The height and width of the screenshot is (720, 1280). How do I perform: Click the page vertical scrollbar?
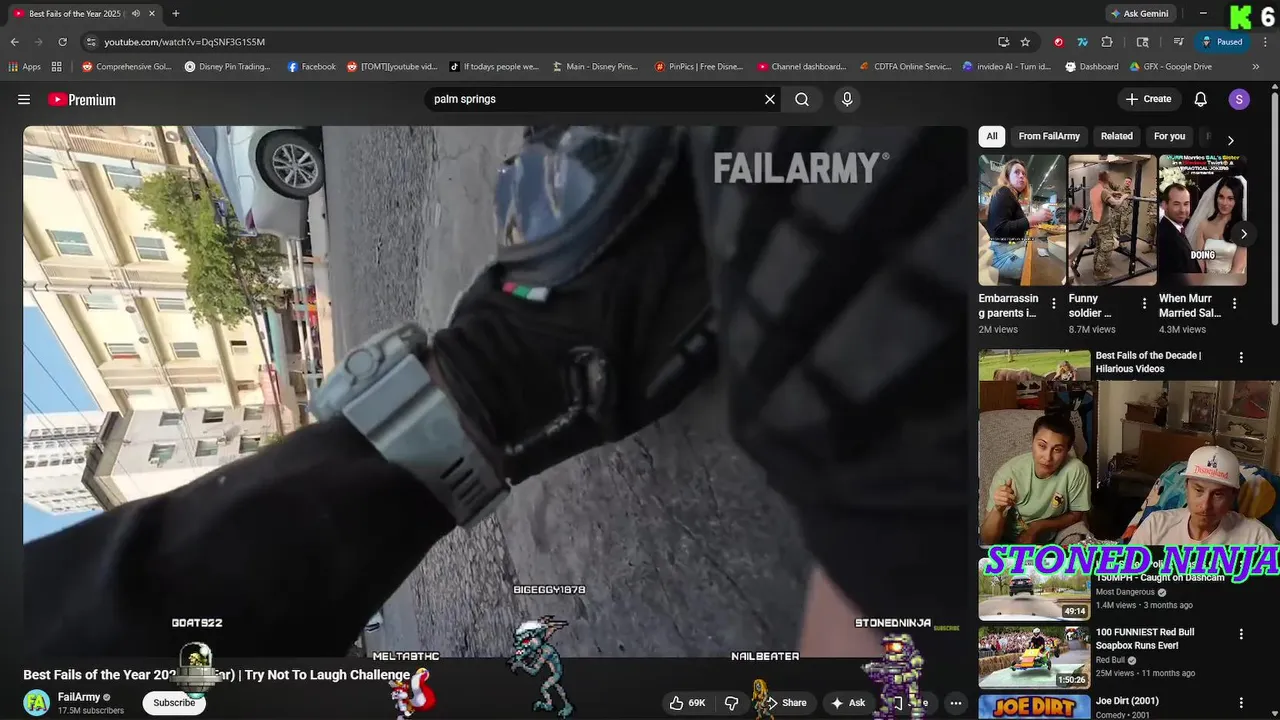click(1274, 210)
